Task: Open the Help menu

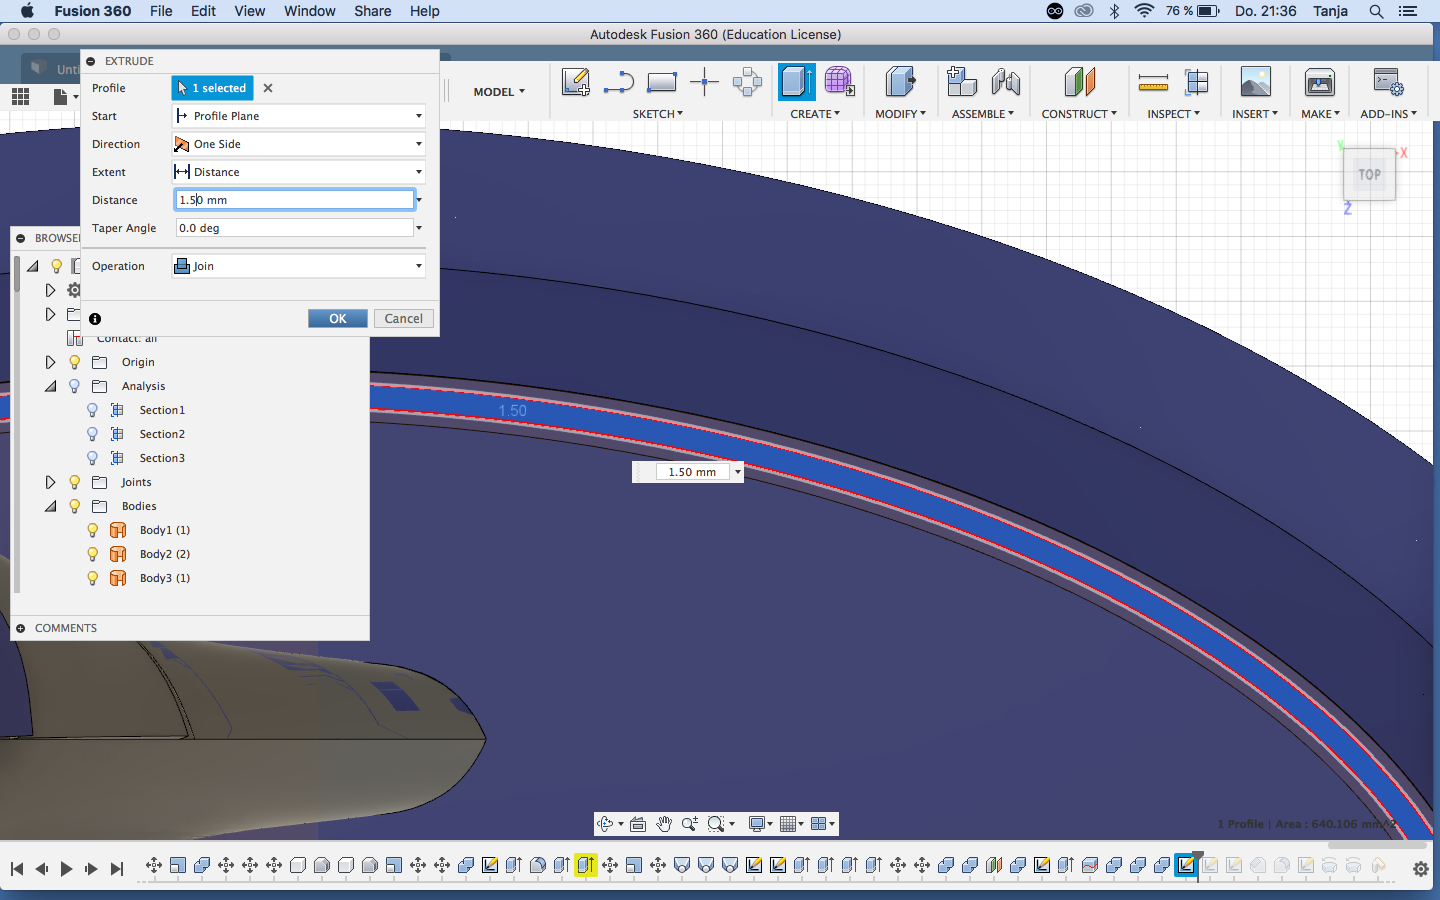Action: pos(425,11)
